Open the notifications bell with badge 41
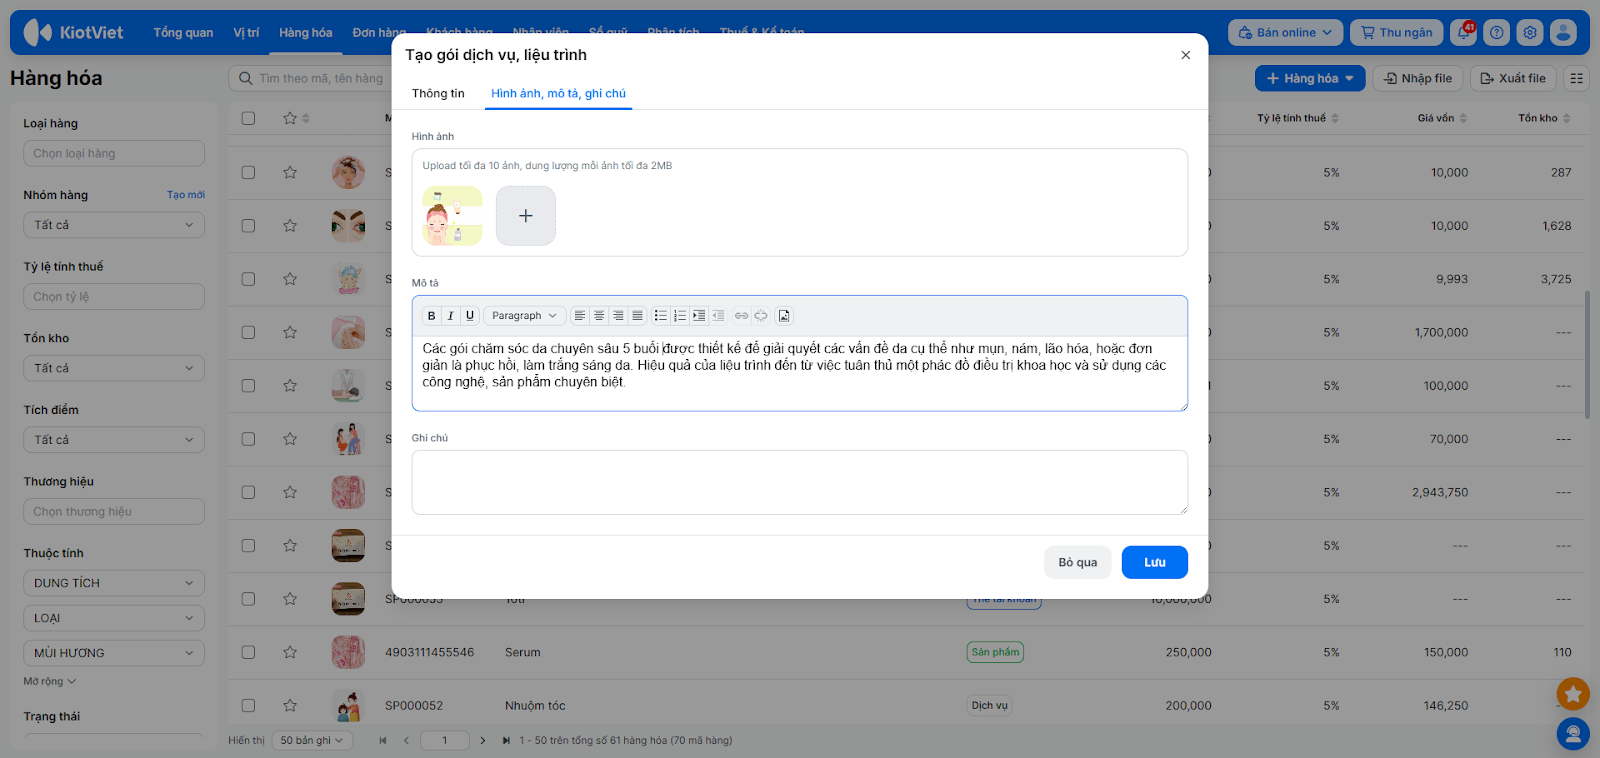 tap(1464, 33)
